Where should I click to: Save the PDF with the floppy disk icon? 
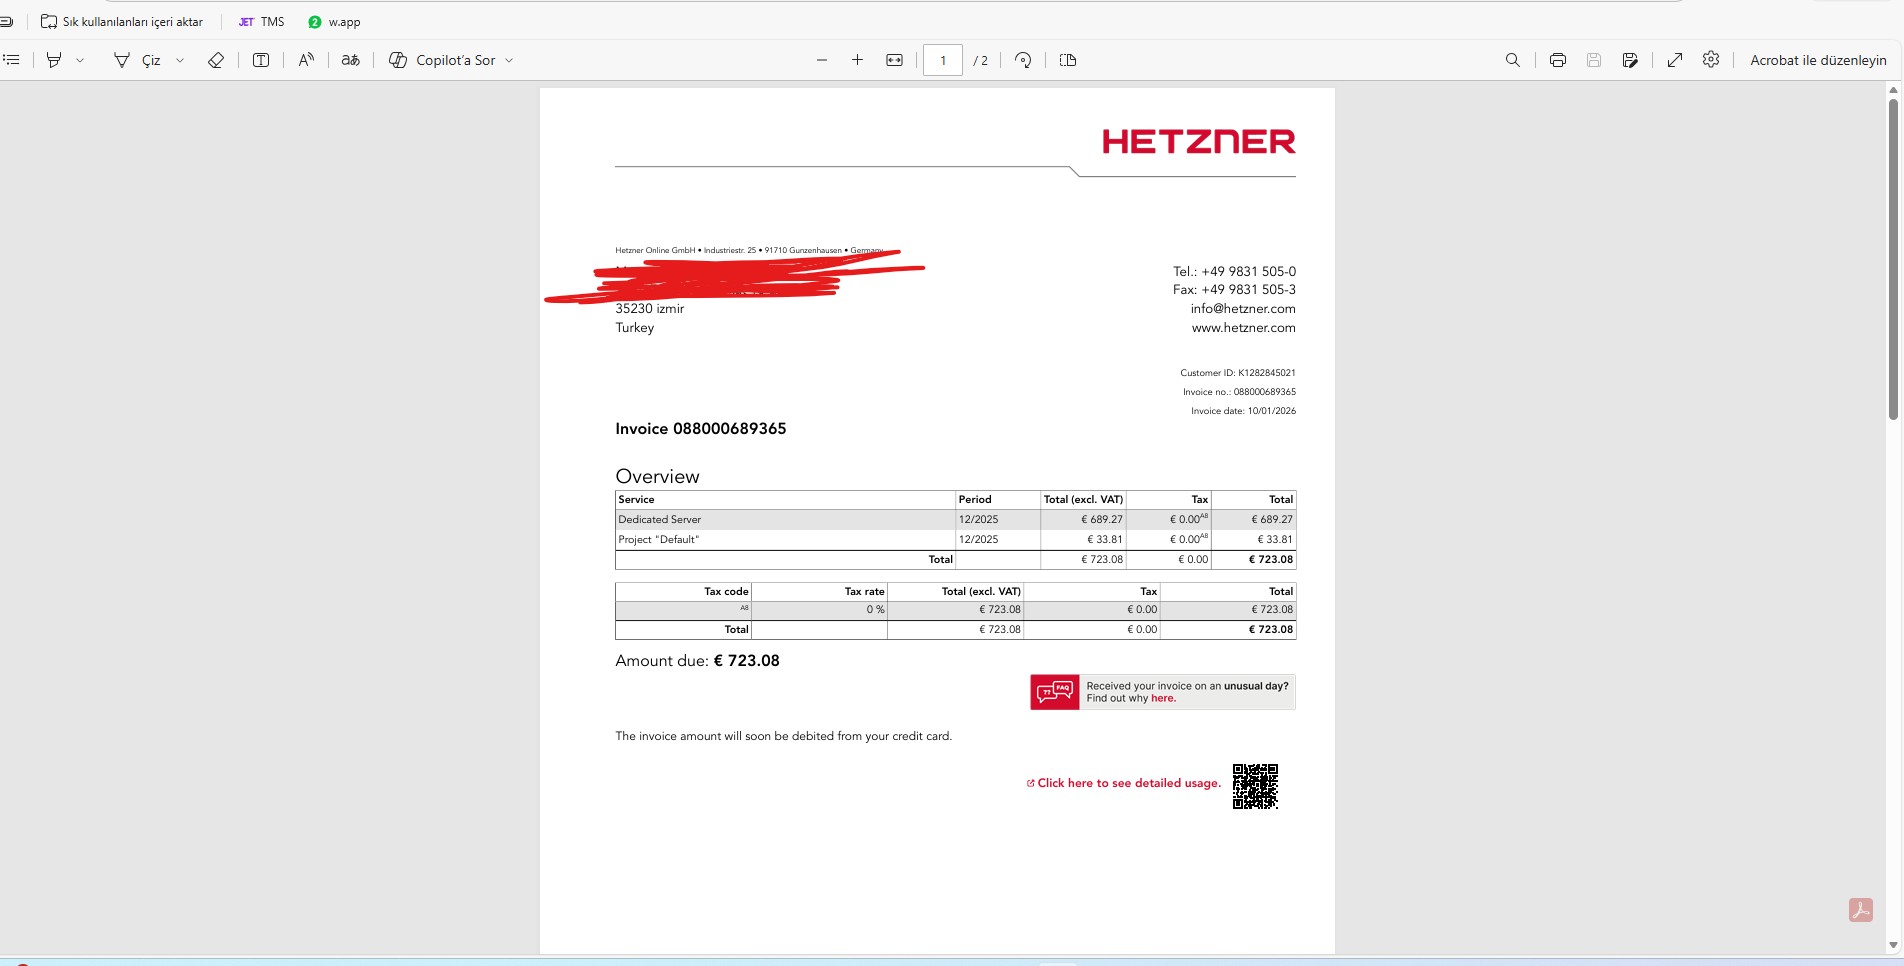pyautogui.click(x=1594, y=60)
